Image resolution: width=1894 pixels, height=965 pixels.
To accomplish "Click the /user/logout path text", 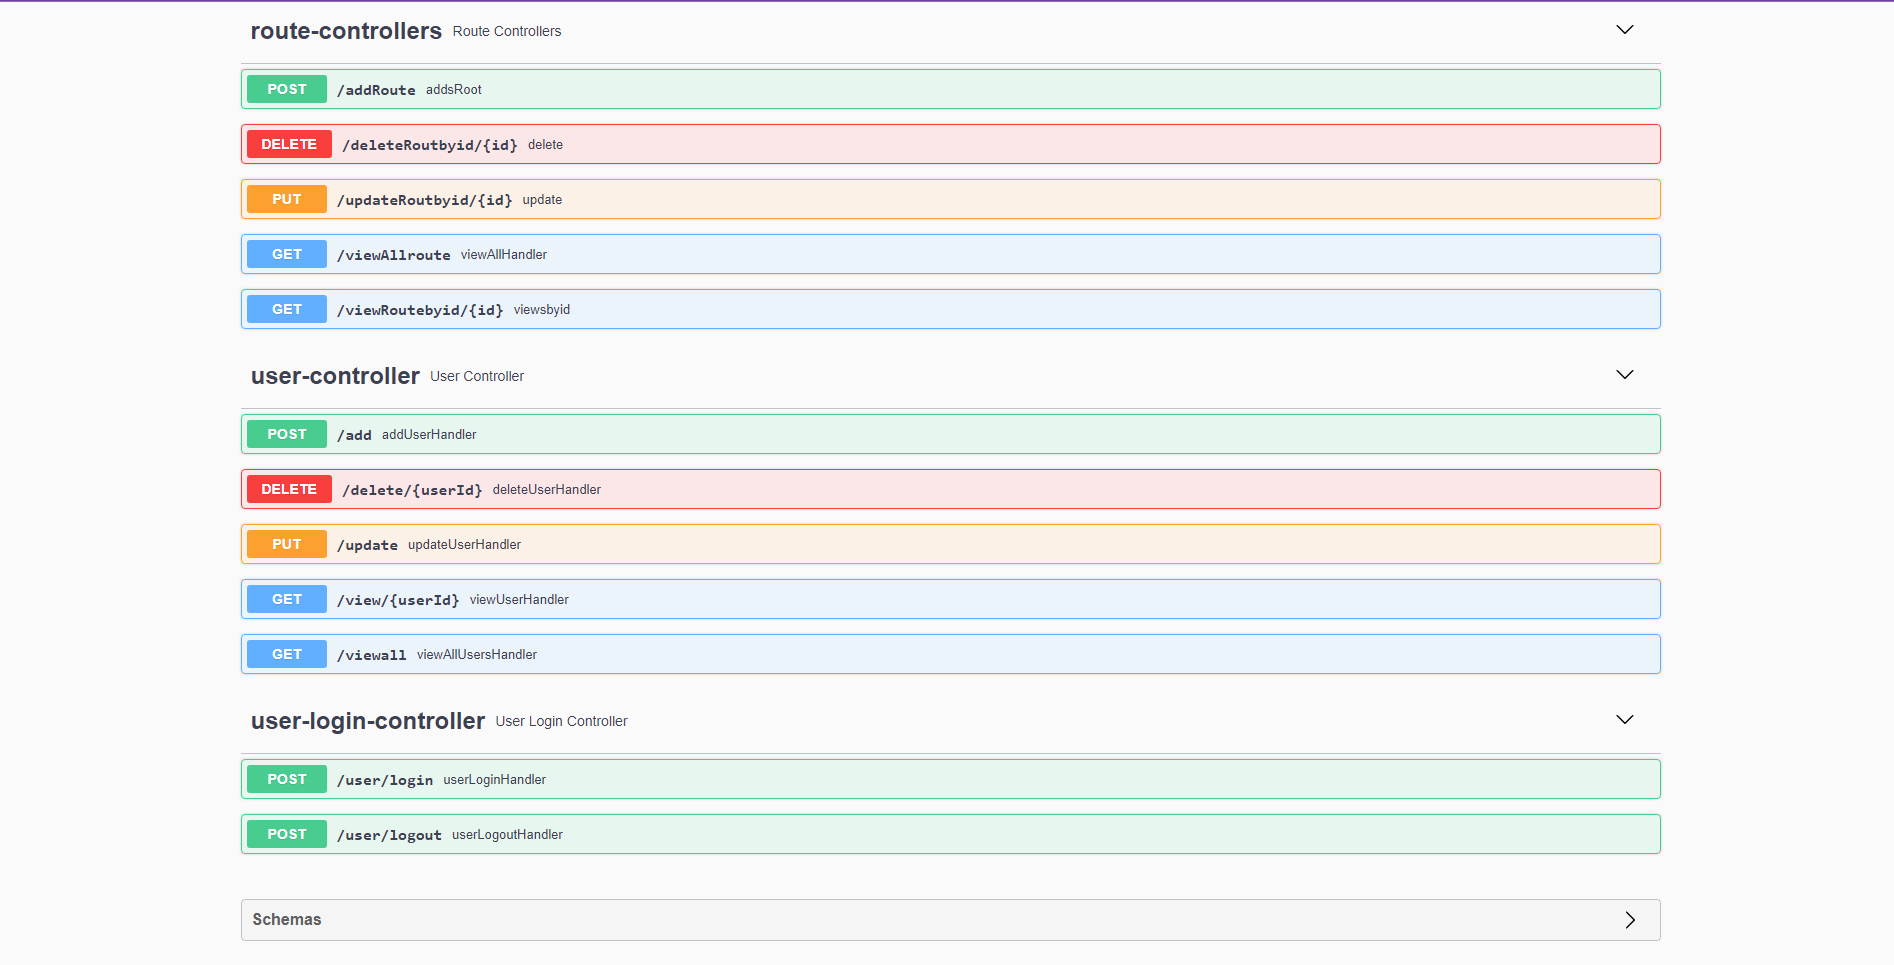I will click(x=389, y=835).
